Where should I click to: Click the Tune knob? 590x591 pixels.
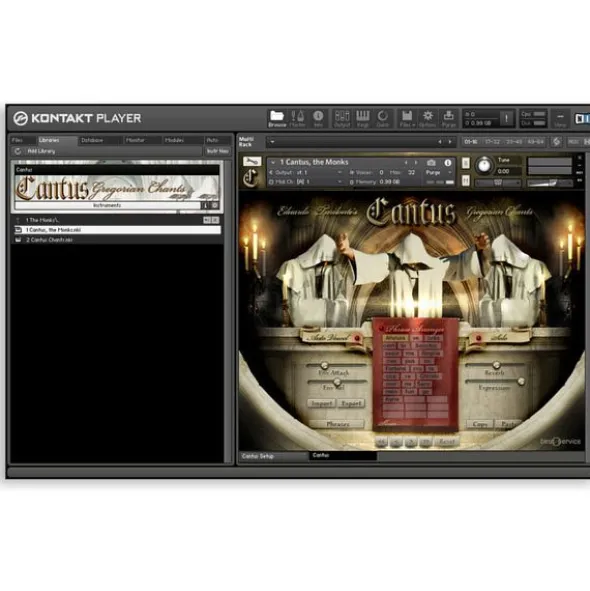[x=484, y=165]
